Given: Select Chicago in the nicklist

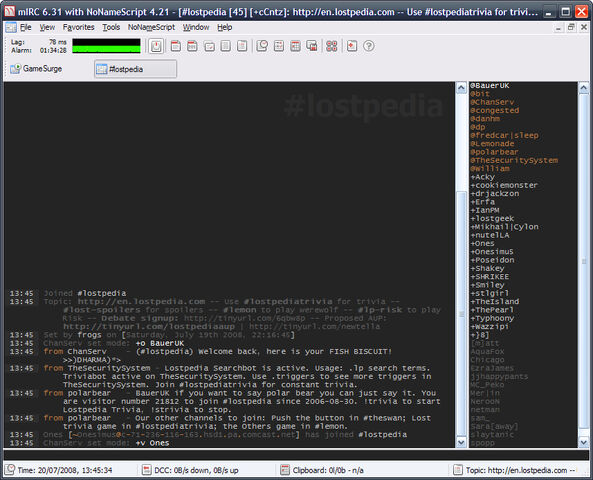Looking at the screenshot, I should click(x=487, y=360).
